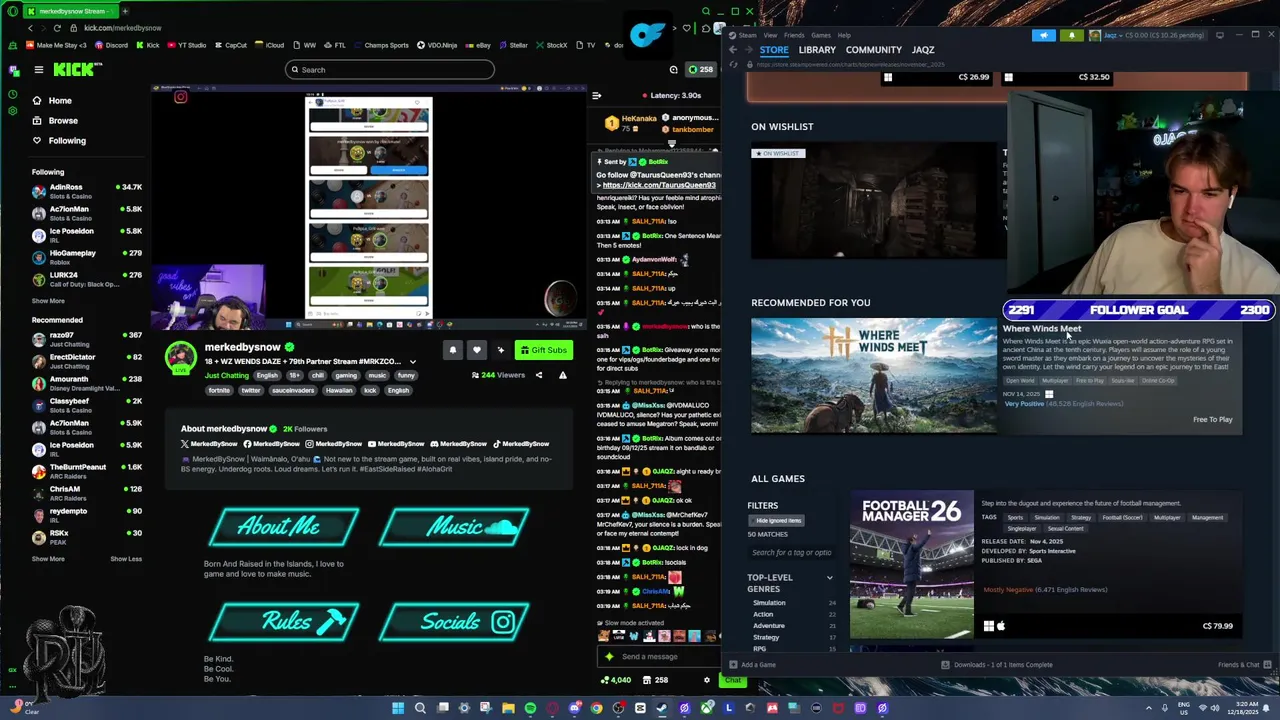Open the StockX bookmark
Screen dimensions: 1280x720
point(551,45)
